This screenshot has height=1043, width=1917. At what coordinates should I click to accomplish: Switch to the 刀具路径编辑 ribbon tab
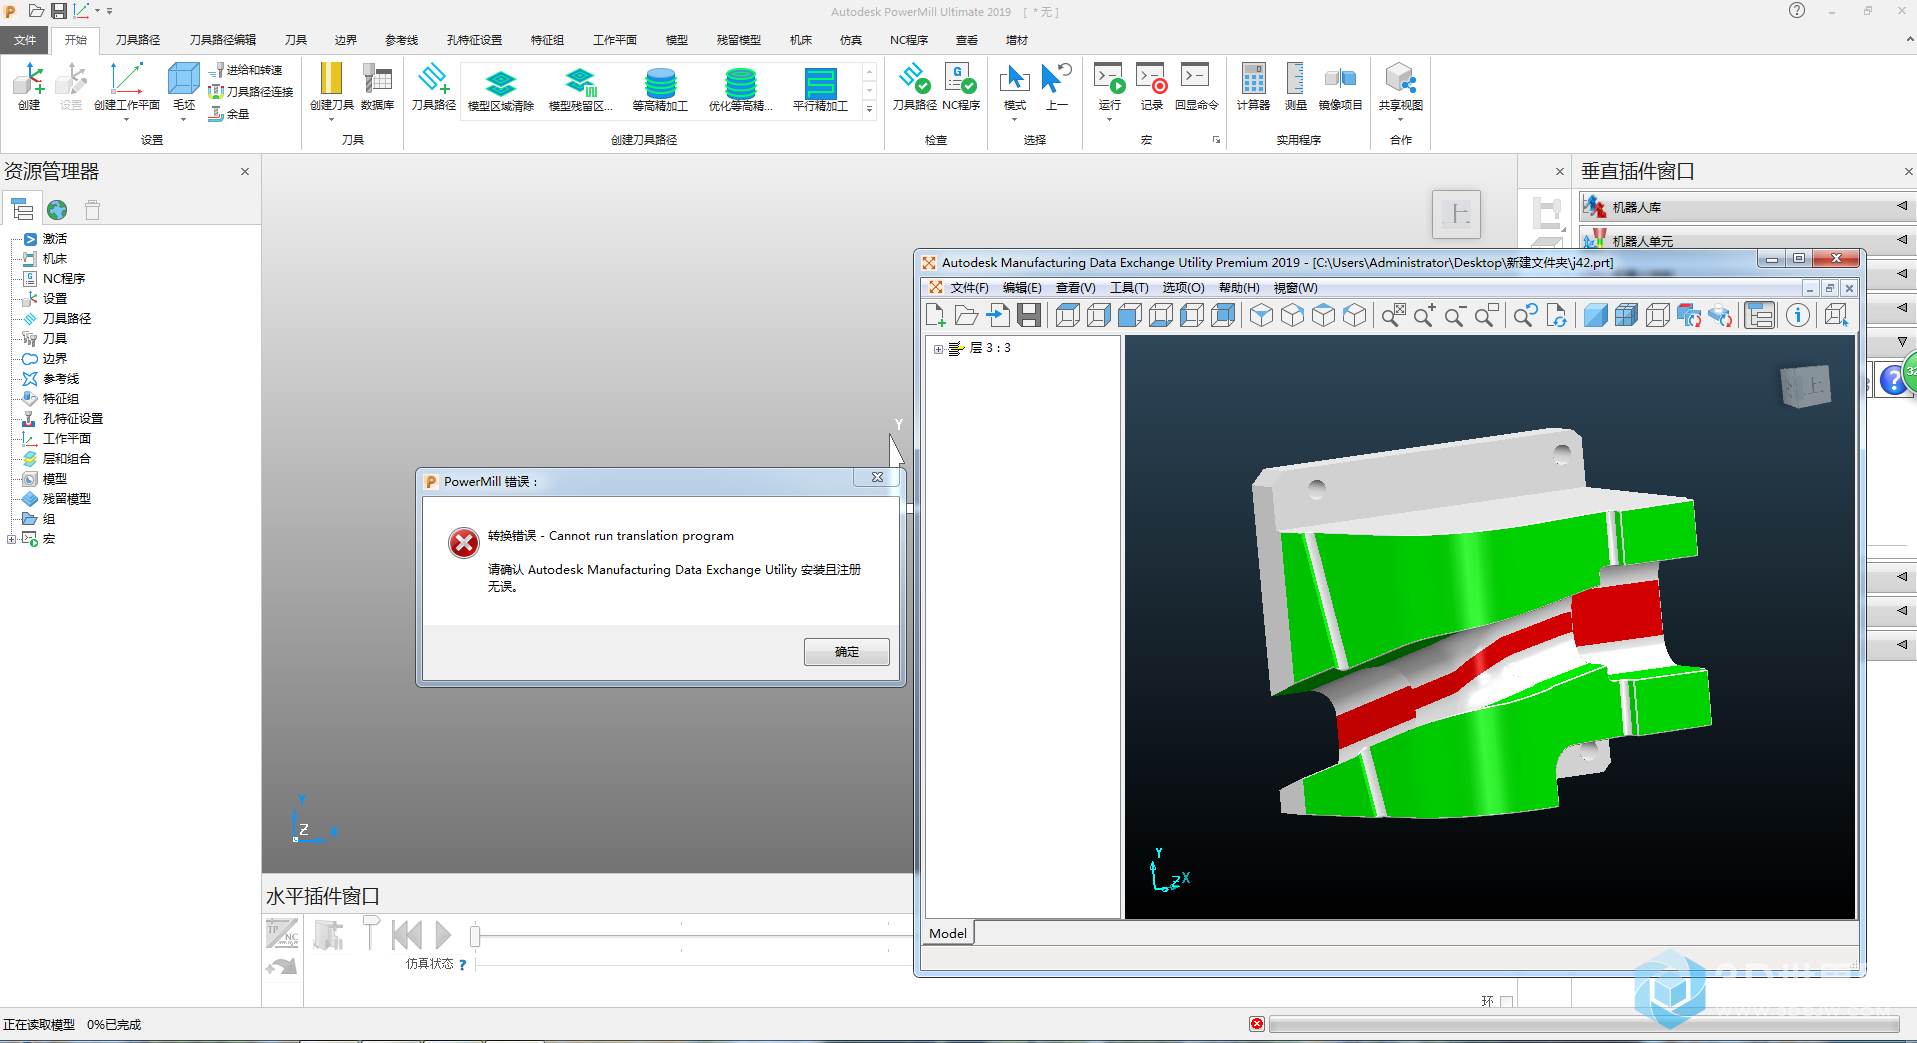pyautogui.click(x=222, y=40)
